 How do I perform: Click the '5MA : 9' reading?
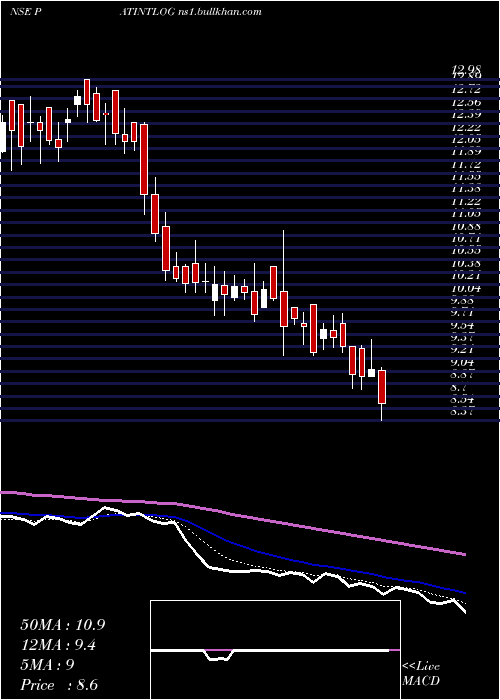click(x=47, y=664)
